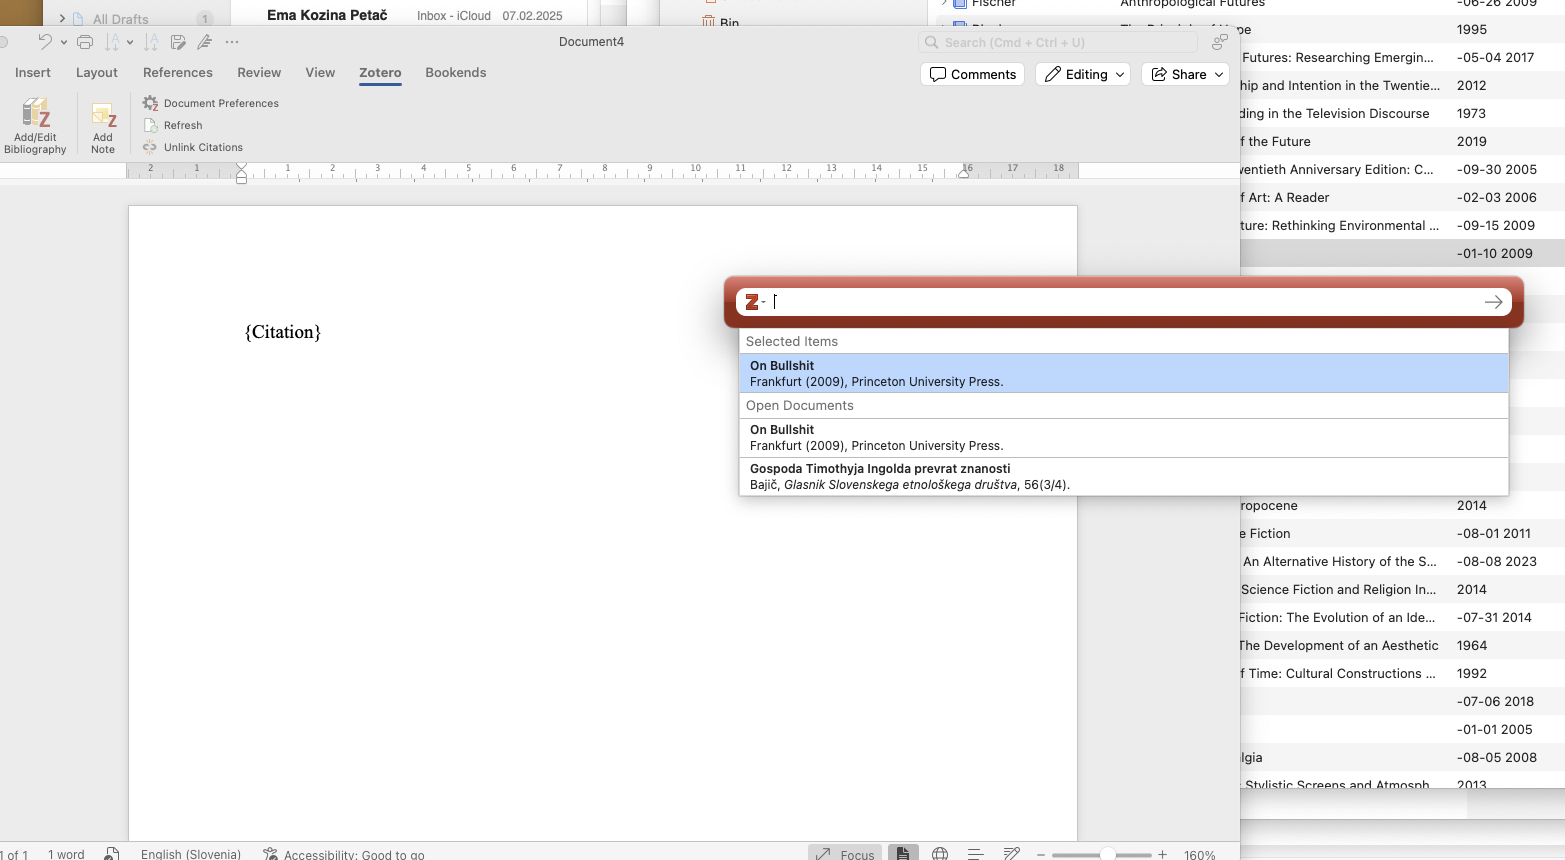
Task: Open Zotero Document Preferences
Action: 210,103
